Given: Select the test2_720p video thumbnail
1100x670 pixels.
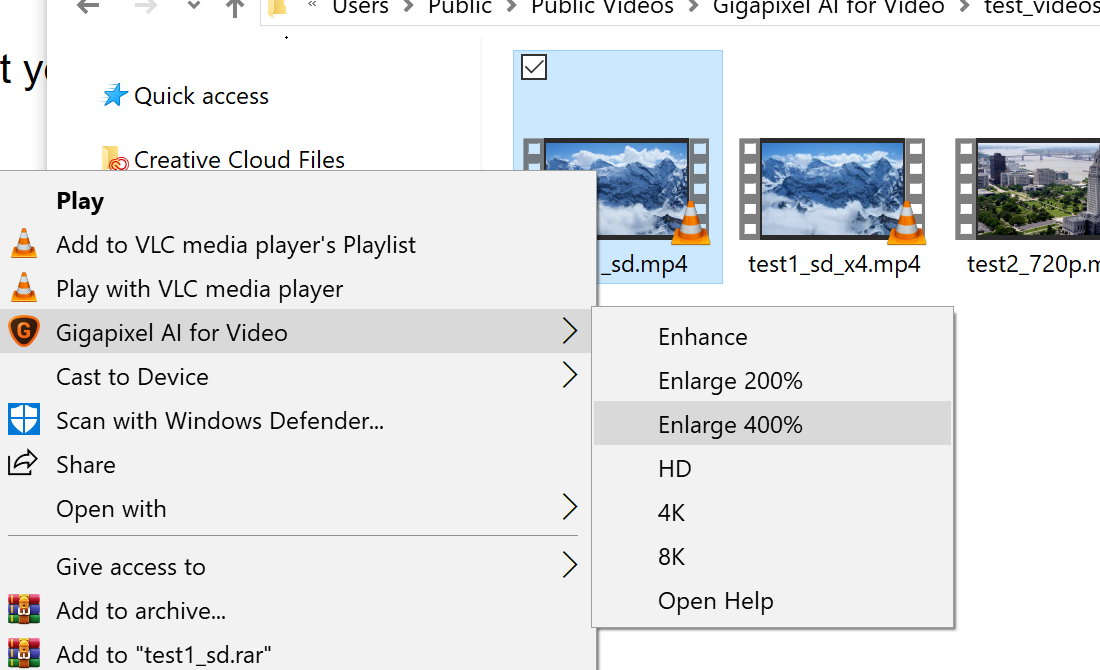Looking at the screenshot, I should (1027, 188).
